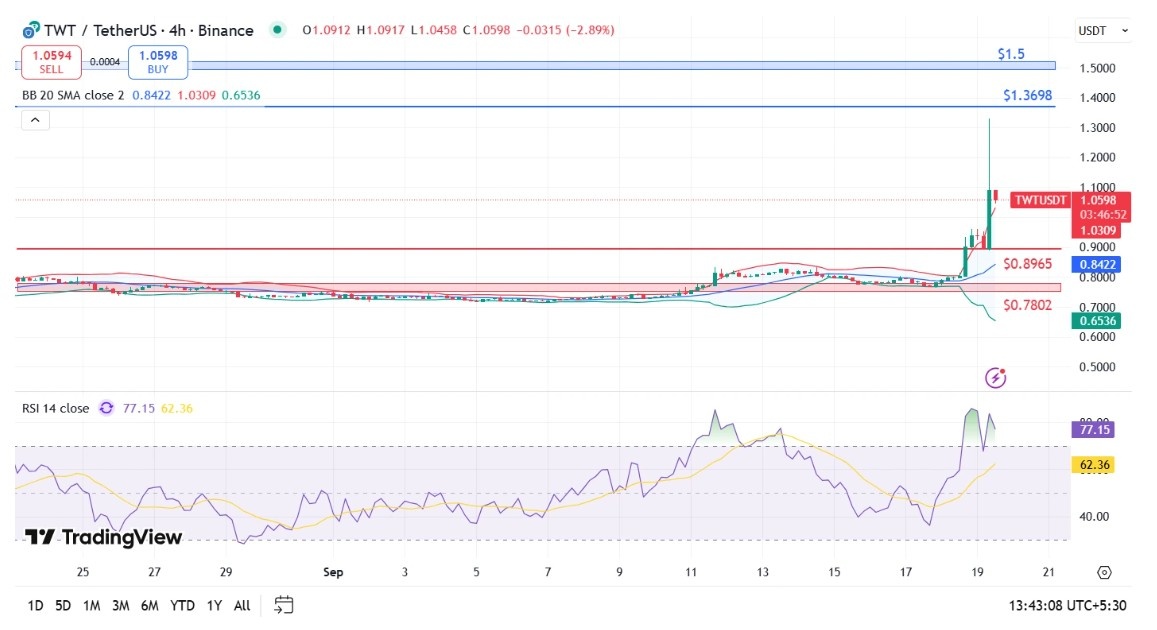This screenshot has width=1157, height=630.
Task: Open chart settings gear icon
Action: point(1104,572)
